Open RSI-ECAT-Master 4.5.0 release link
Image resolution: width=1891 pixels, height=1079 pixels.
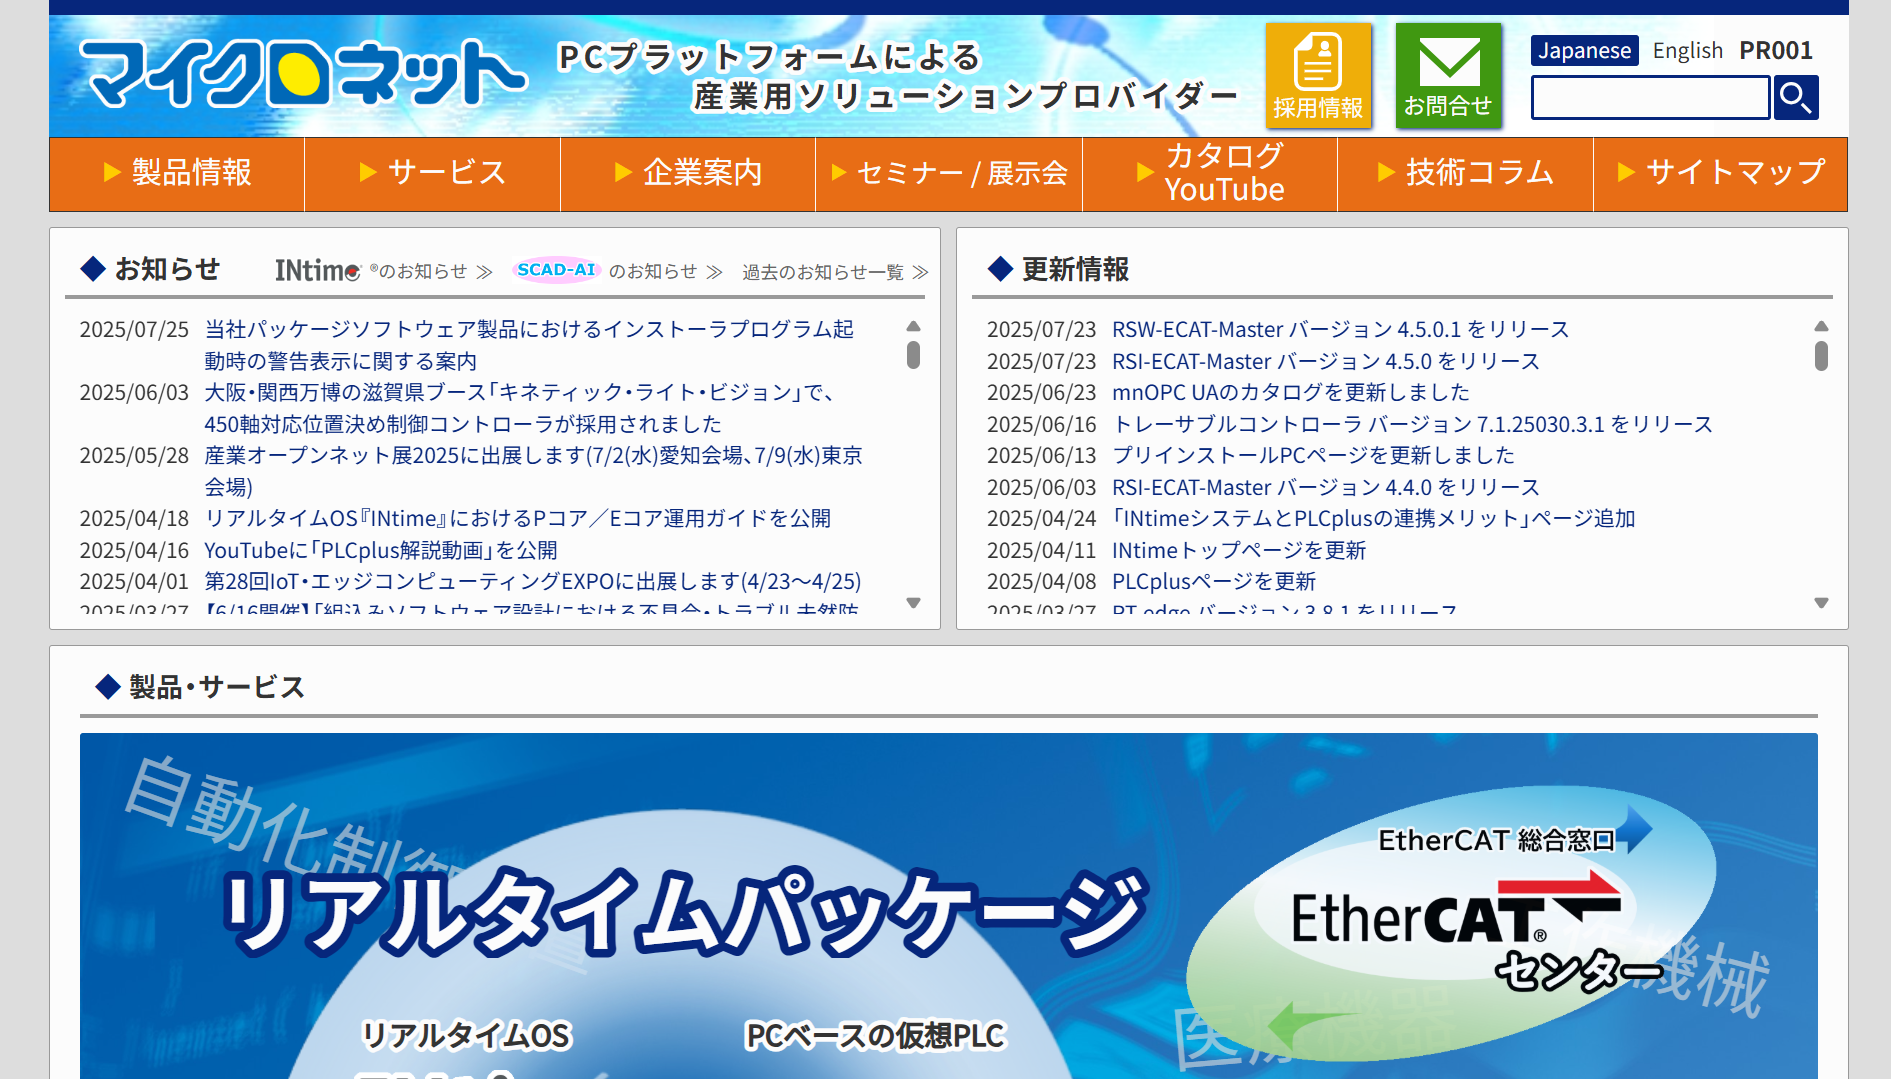(x=1325, y=361)
